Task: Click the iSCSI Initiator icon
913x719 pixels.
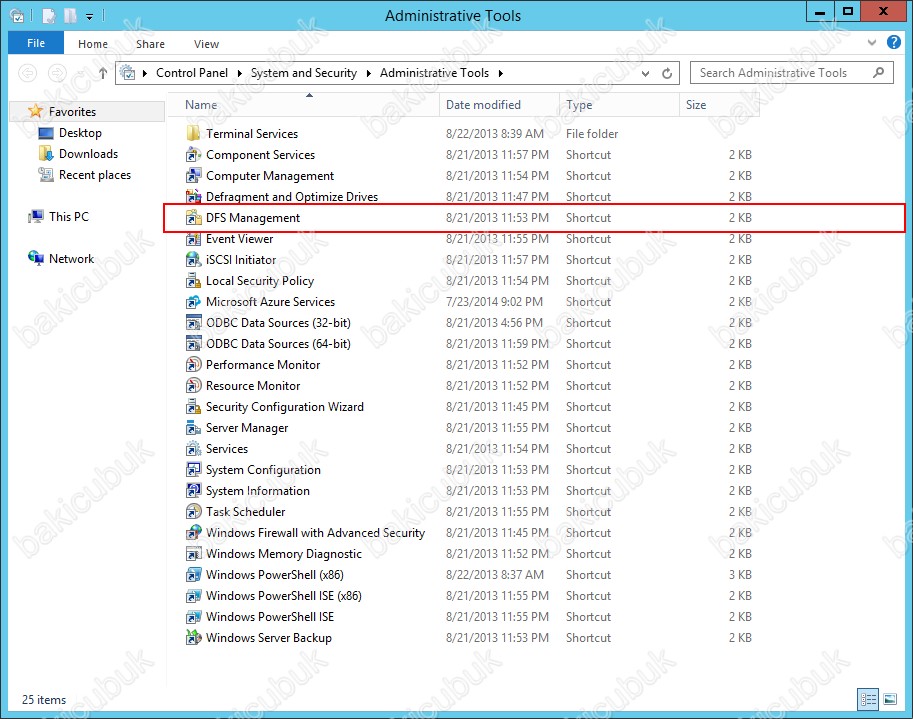Action: click(x=193, y=260)
